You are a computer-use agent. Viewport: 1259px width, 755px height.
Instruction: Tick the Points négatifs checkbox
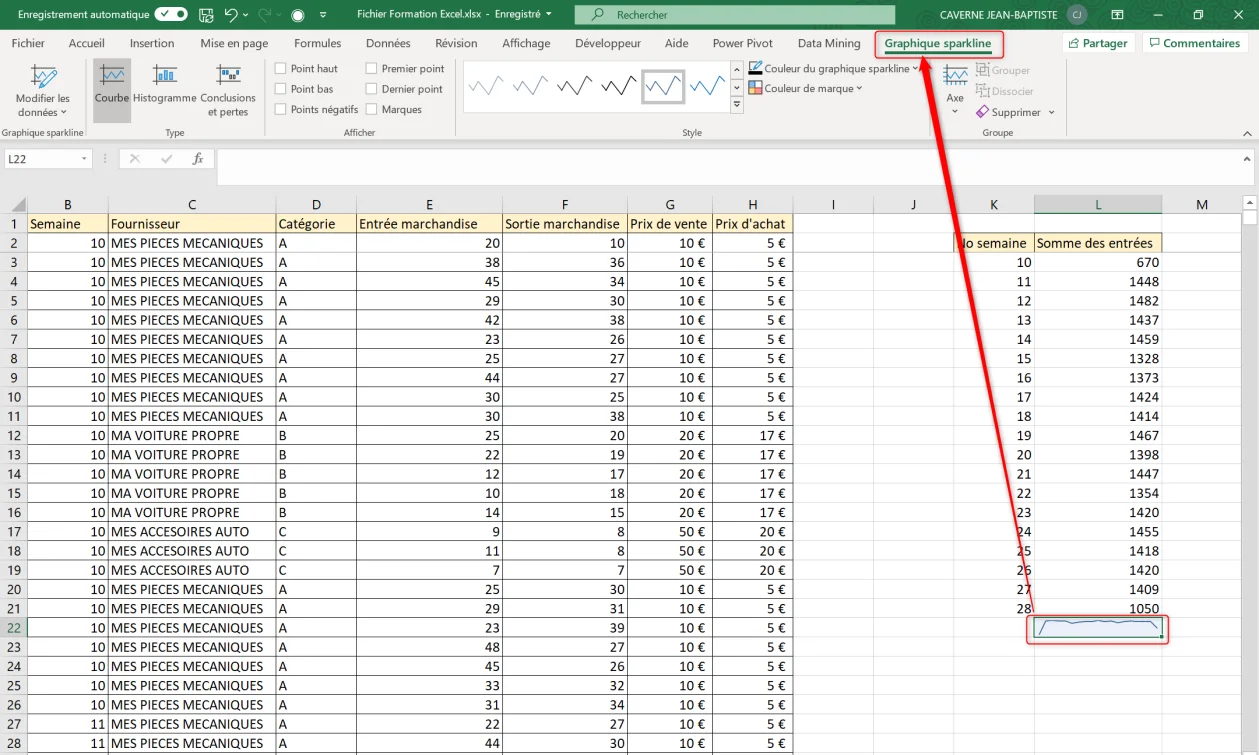pyautogui.click(x=281, y=110)
